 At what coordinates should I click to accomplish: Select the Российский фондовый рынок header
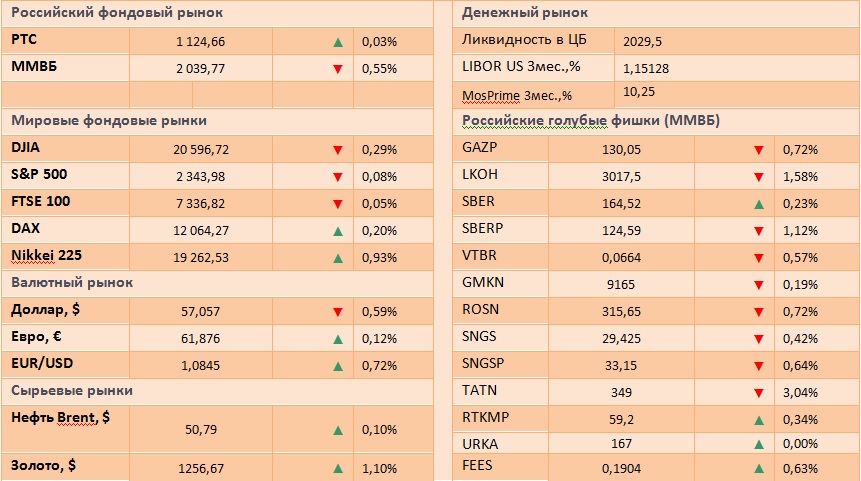(116, 13)
